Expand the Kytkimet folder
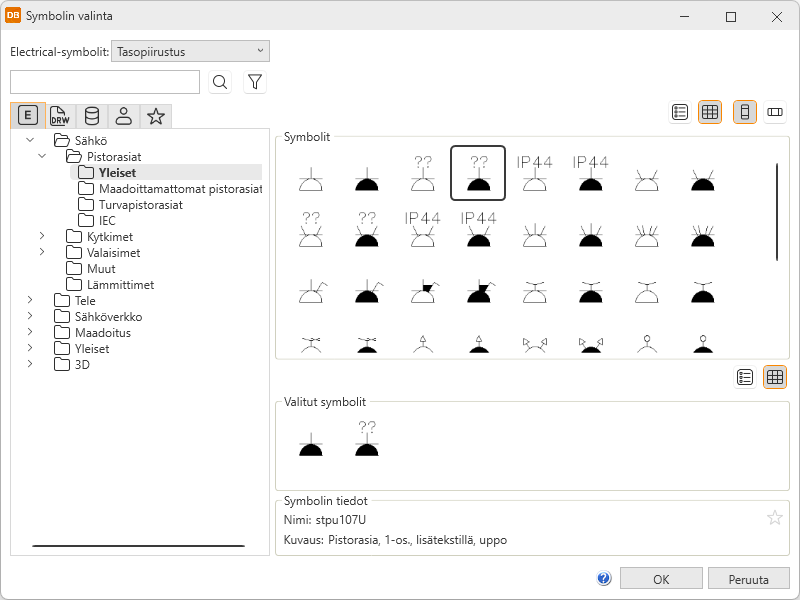800x600 pixels. pyautogui.click(x=42, y=236)
